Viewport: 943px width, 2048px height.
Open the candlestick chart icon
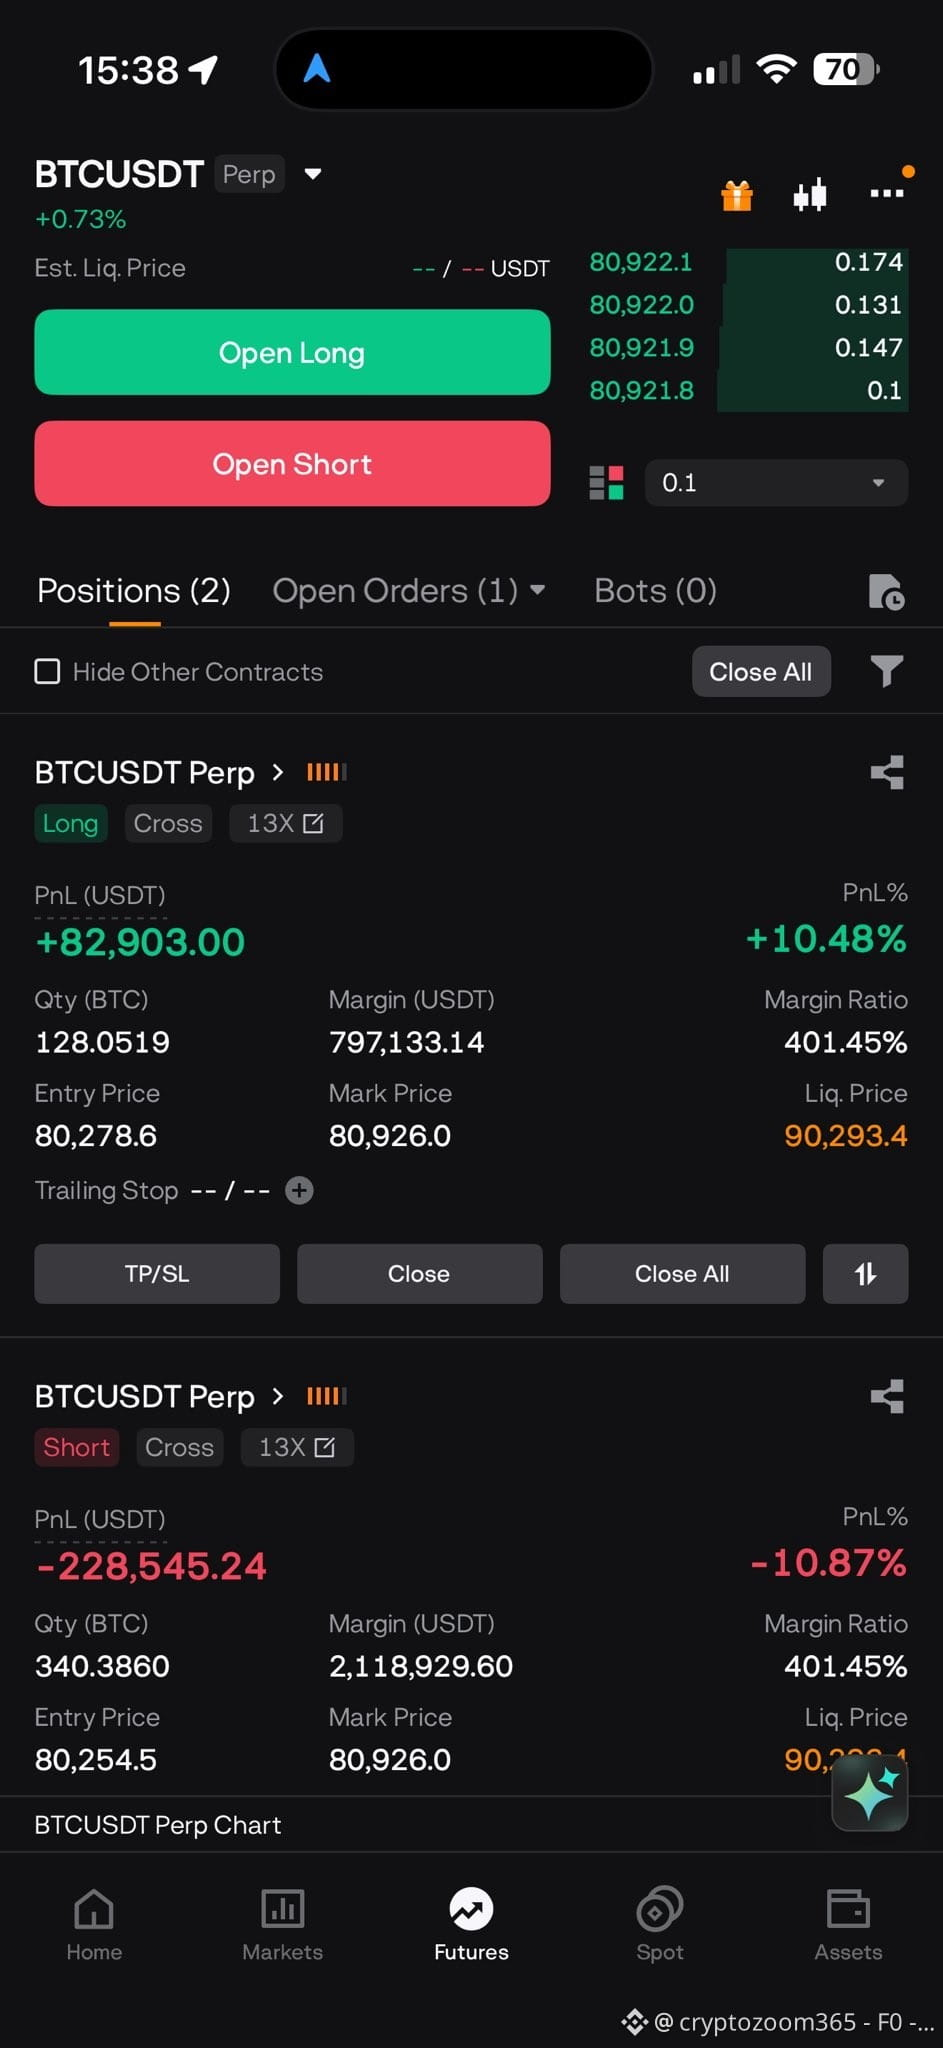810,194
